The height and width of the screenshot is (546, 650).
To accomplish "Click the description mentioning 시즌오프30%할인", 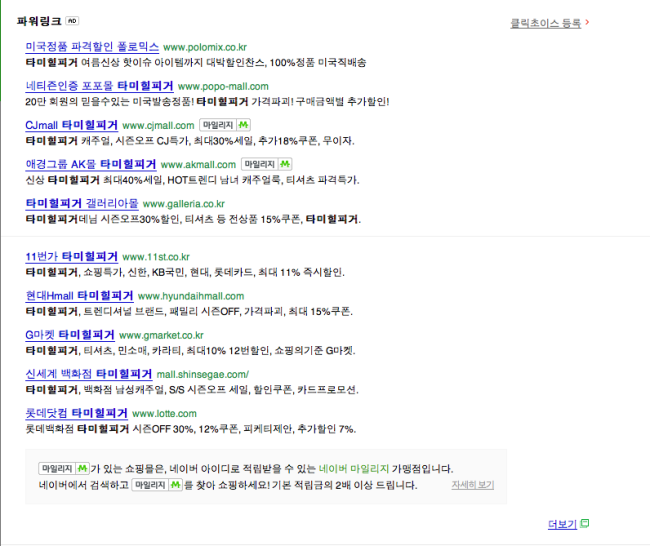I will (193, 219).
